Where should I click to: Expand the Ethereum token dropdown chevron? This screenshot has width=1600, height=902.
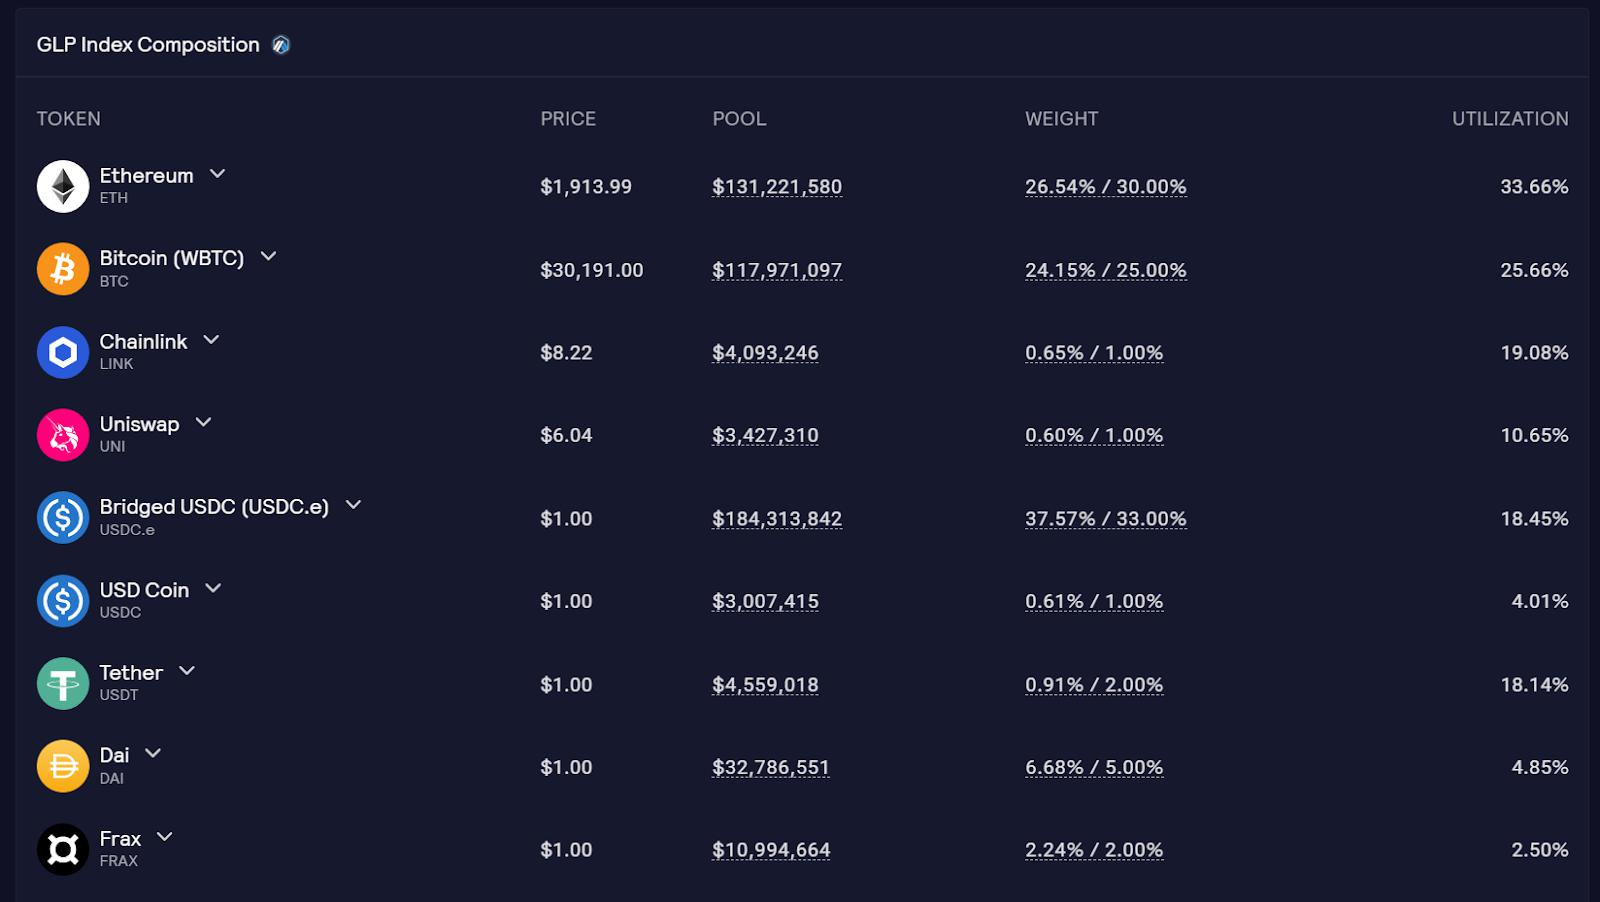(x=217, y=174)
